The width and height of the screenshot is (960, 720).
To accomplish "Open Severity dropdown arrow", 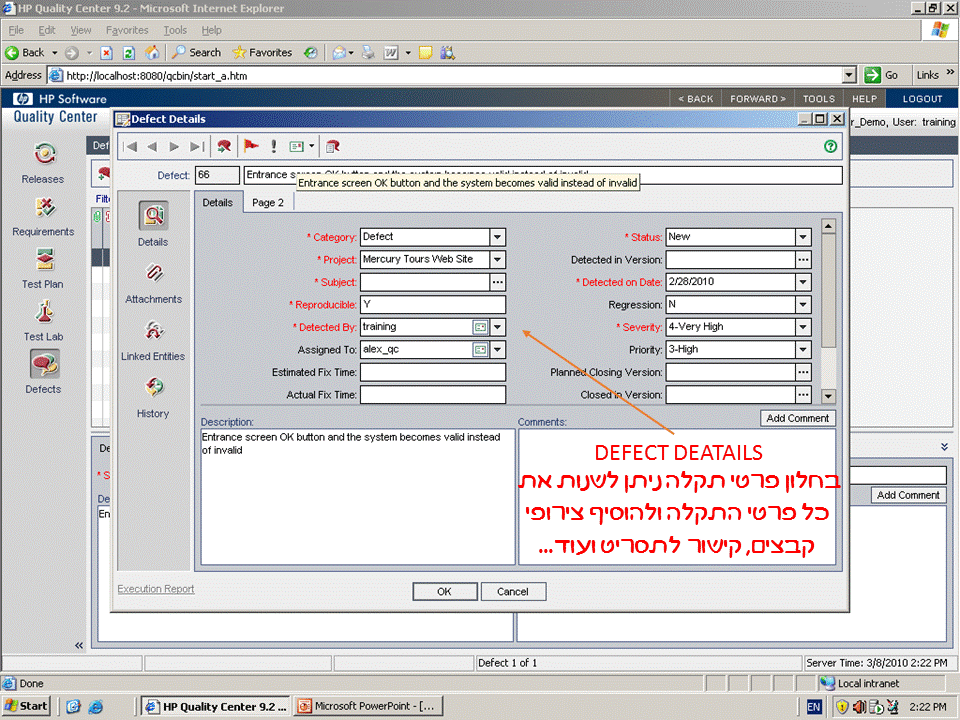I will click(803, 328).
